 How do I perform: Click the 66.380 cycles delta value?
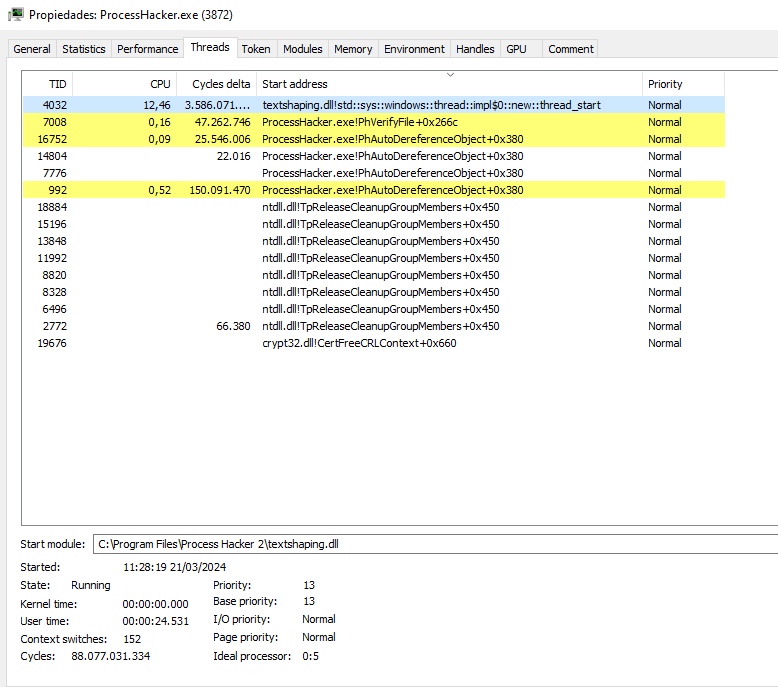point(233,326)
